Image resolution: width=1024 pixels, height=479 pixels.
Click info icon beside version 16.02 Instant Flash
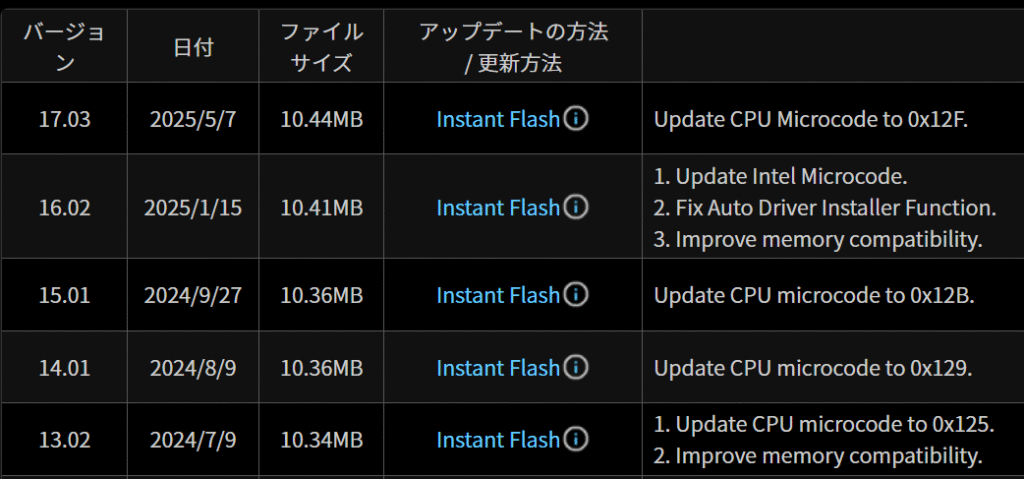576,206
